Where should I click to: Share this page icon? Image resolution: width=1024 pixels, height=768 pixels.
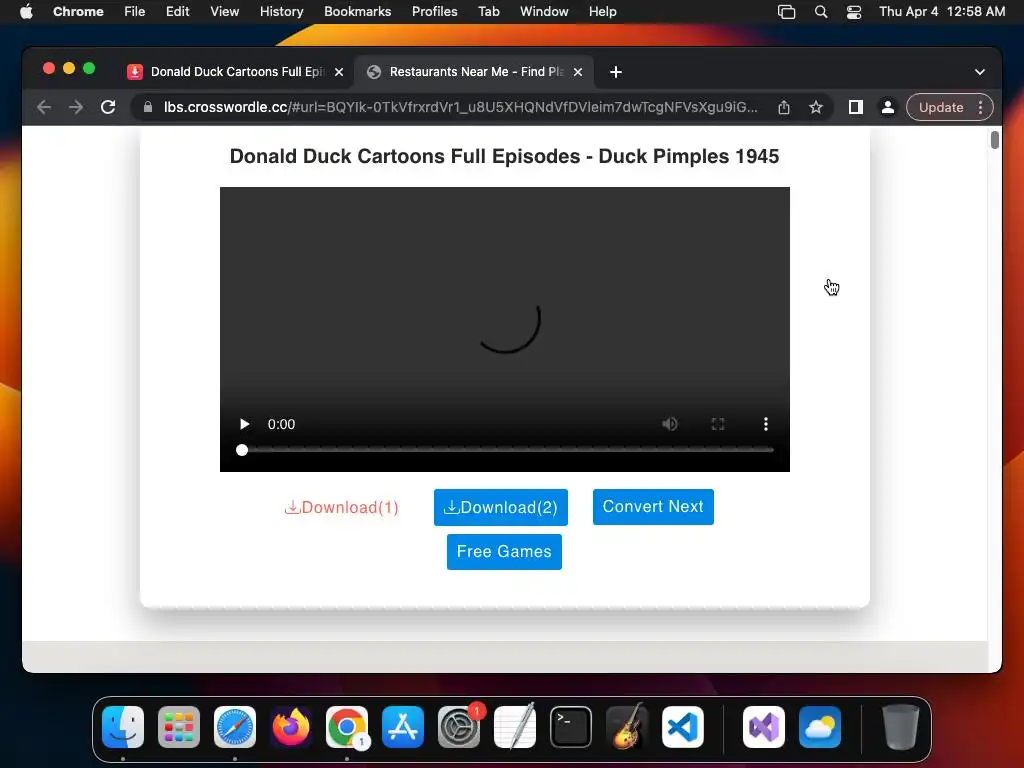pyautogui.click(x=784, y=107)
